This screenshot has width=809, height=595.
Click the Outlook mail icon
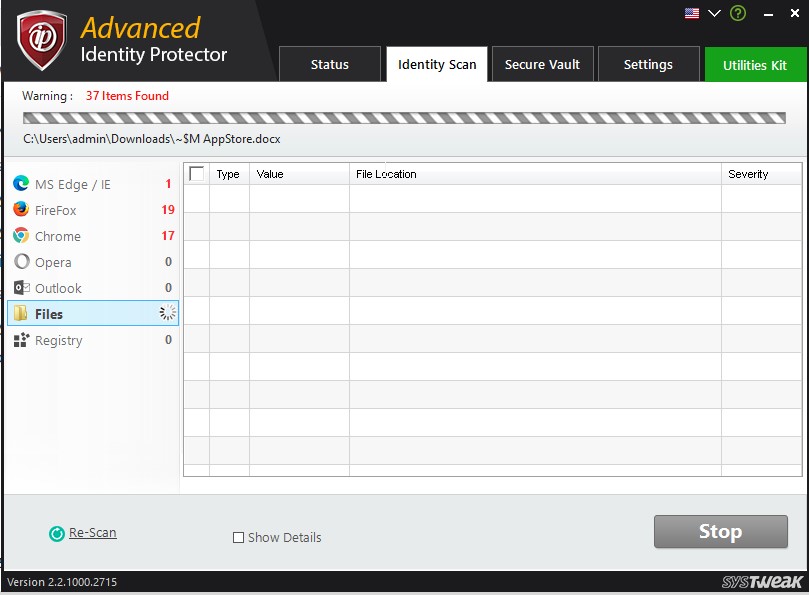point(21,288)
